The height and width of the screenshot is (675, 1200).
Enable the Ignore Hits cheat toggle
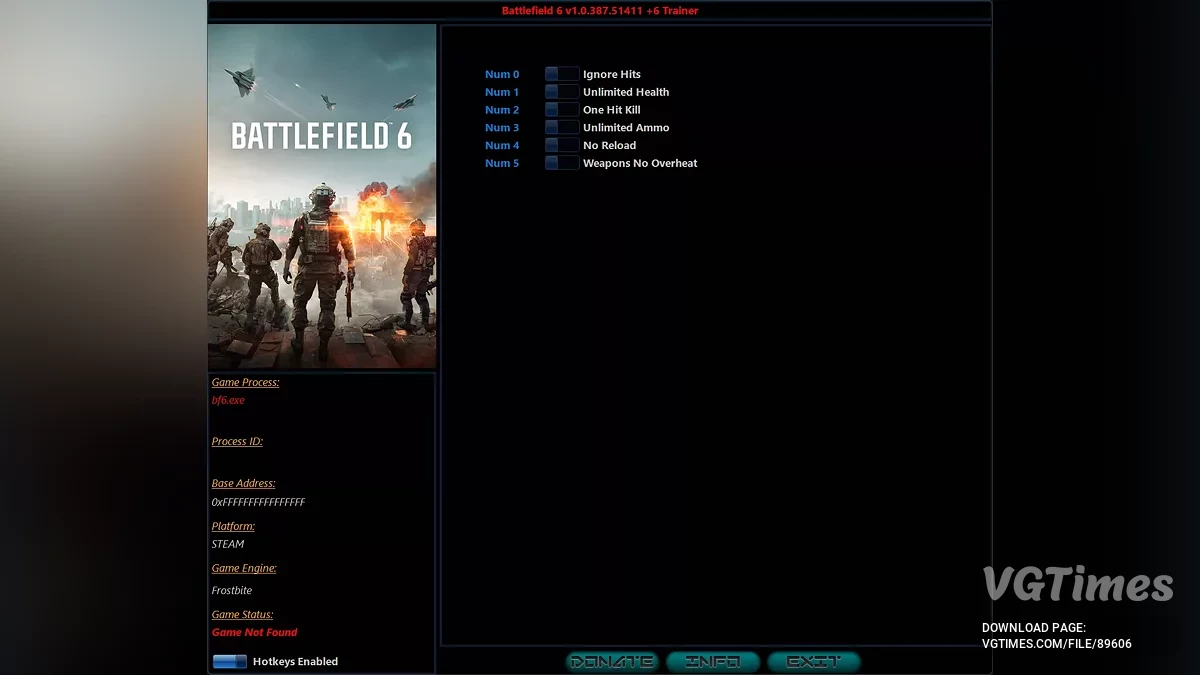(x=561, y=73)
